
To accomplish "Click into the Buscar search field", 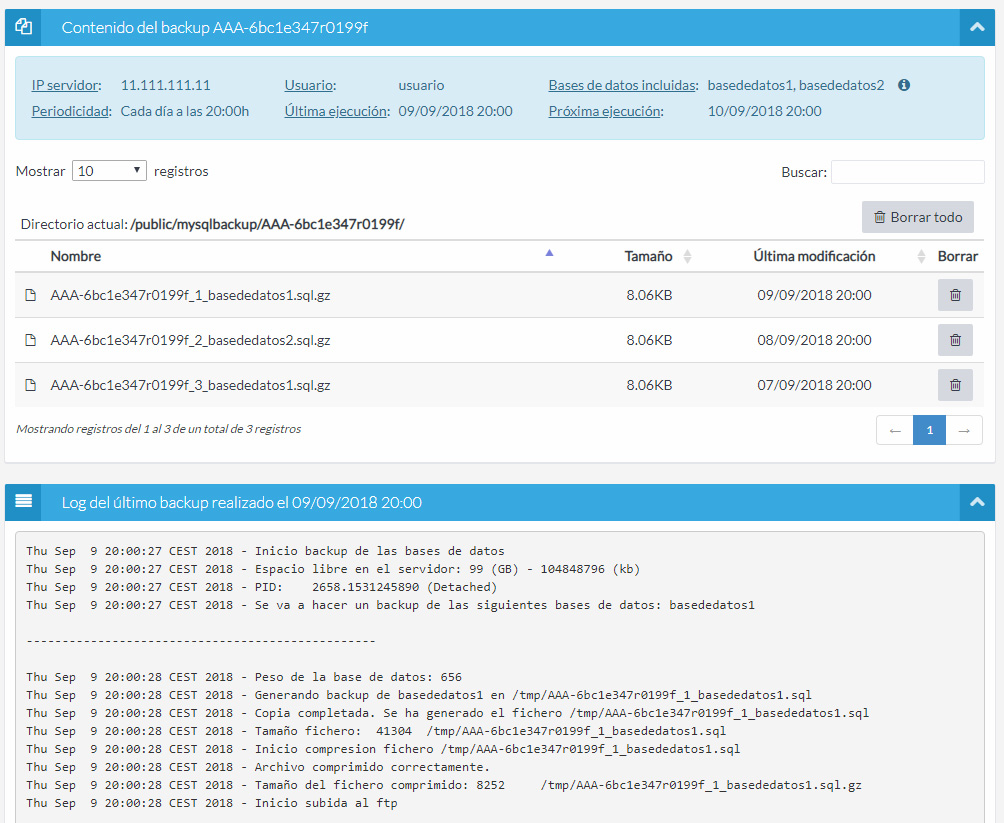I will [907, 172].
